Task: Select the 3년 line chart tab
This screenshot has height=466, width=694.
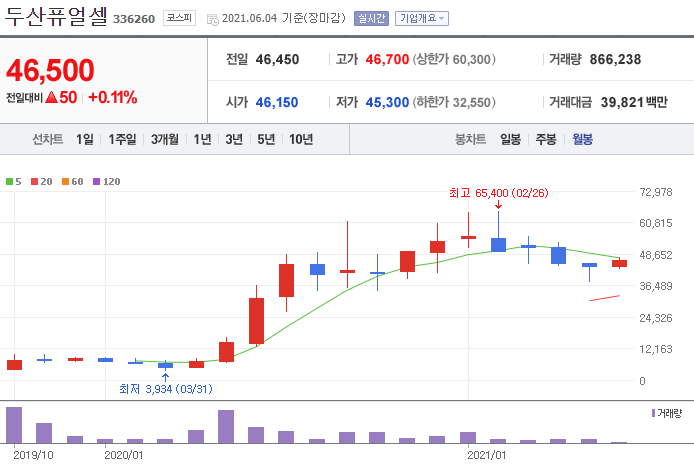Action: click(x=234, y=139)
